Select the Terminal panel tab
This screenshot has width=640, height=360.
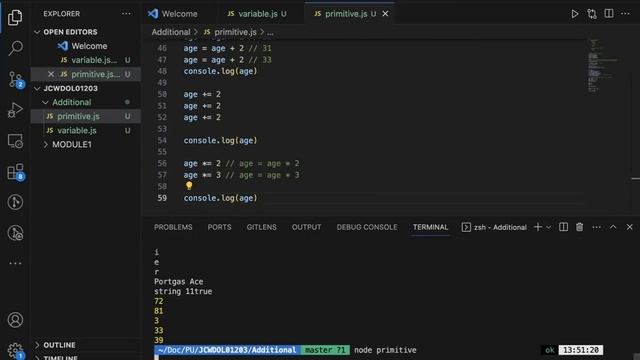pyautogui.click(x=430, y=227)
